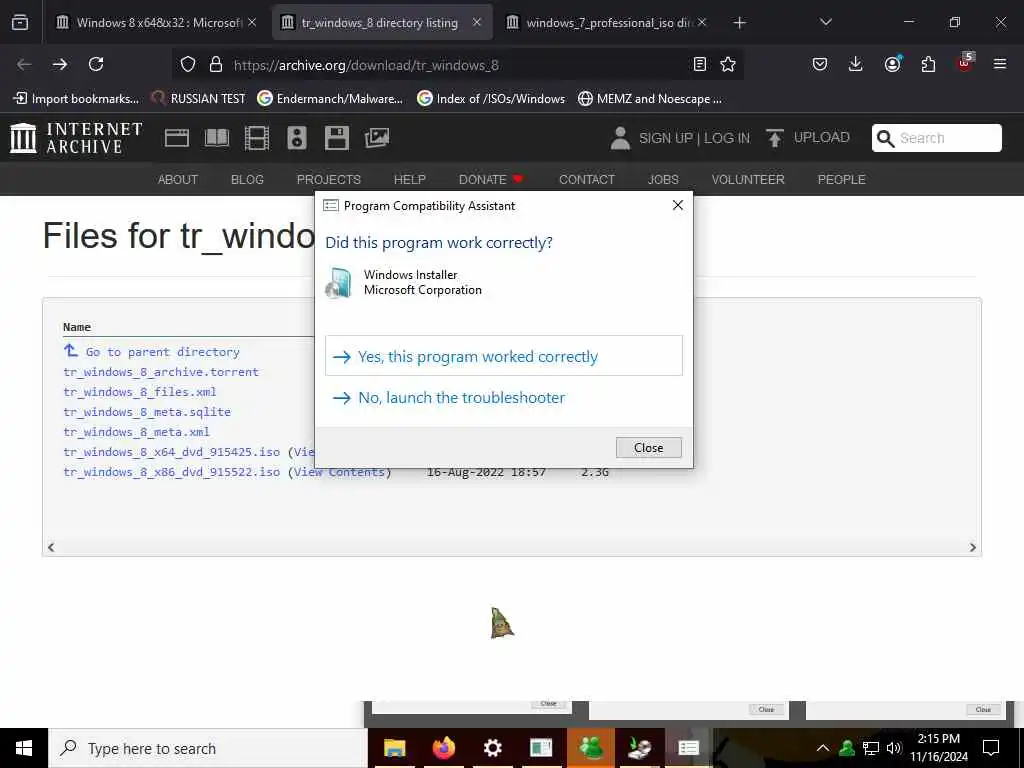Screen dimensions: 1024x768
Task: Go forward with the browser forward arrow
Action: [x=60, y=64]
